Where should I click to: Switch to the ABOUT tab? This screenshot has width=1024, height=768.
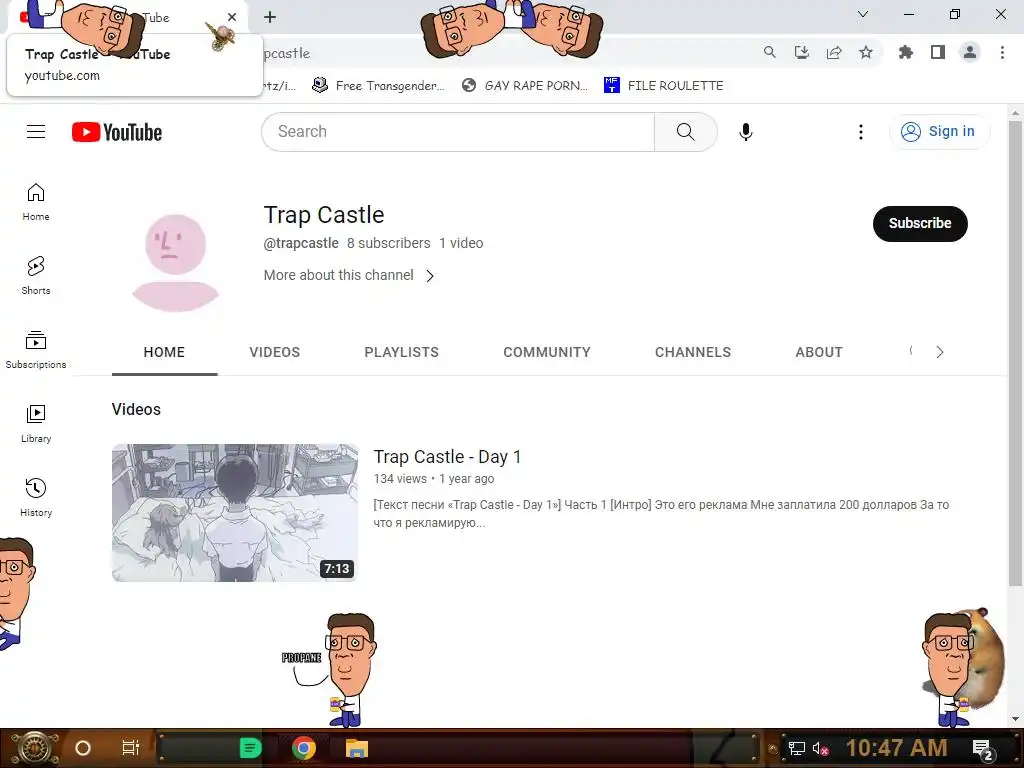pyautogui.click(x=819, y=353)
